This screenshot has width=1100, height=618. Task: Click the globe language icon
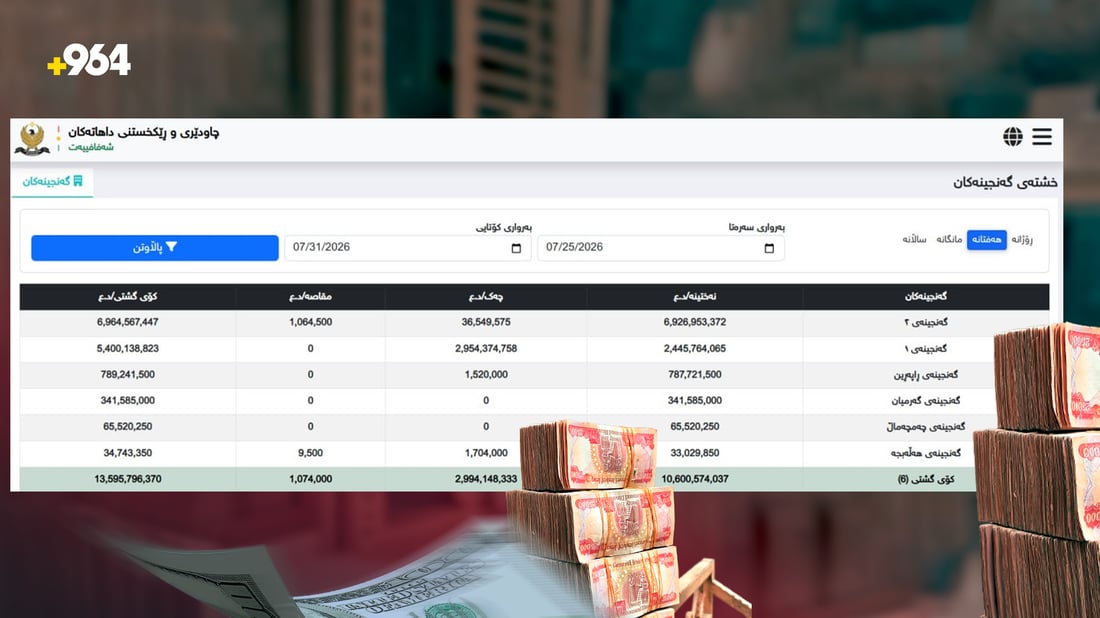[1012, 137]
